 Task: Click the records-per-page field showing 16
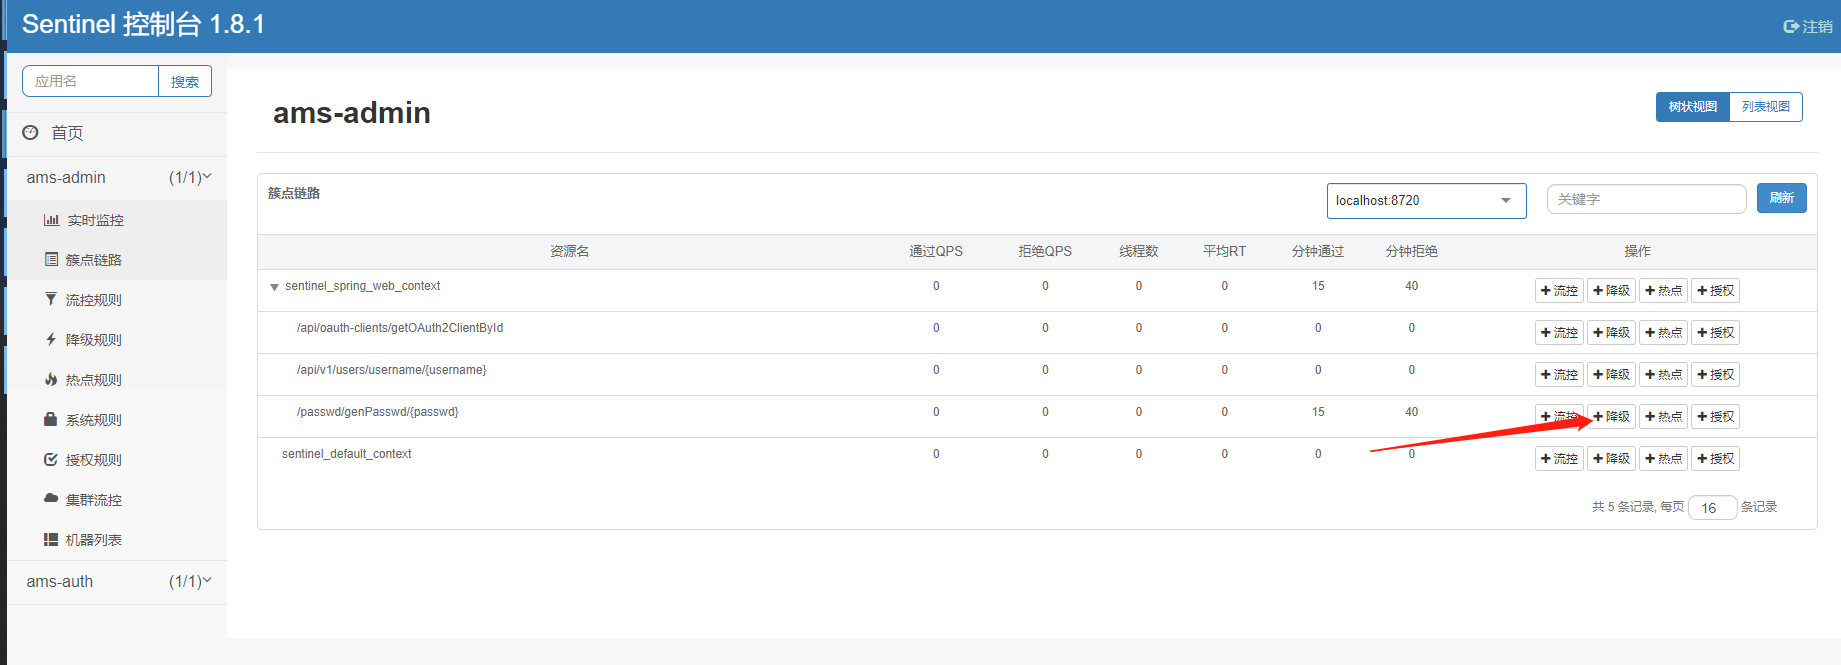pos(1712,508)
